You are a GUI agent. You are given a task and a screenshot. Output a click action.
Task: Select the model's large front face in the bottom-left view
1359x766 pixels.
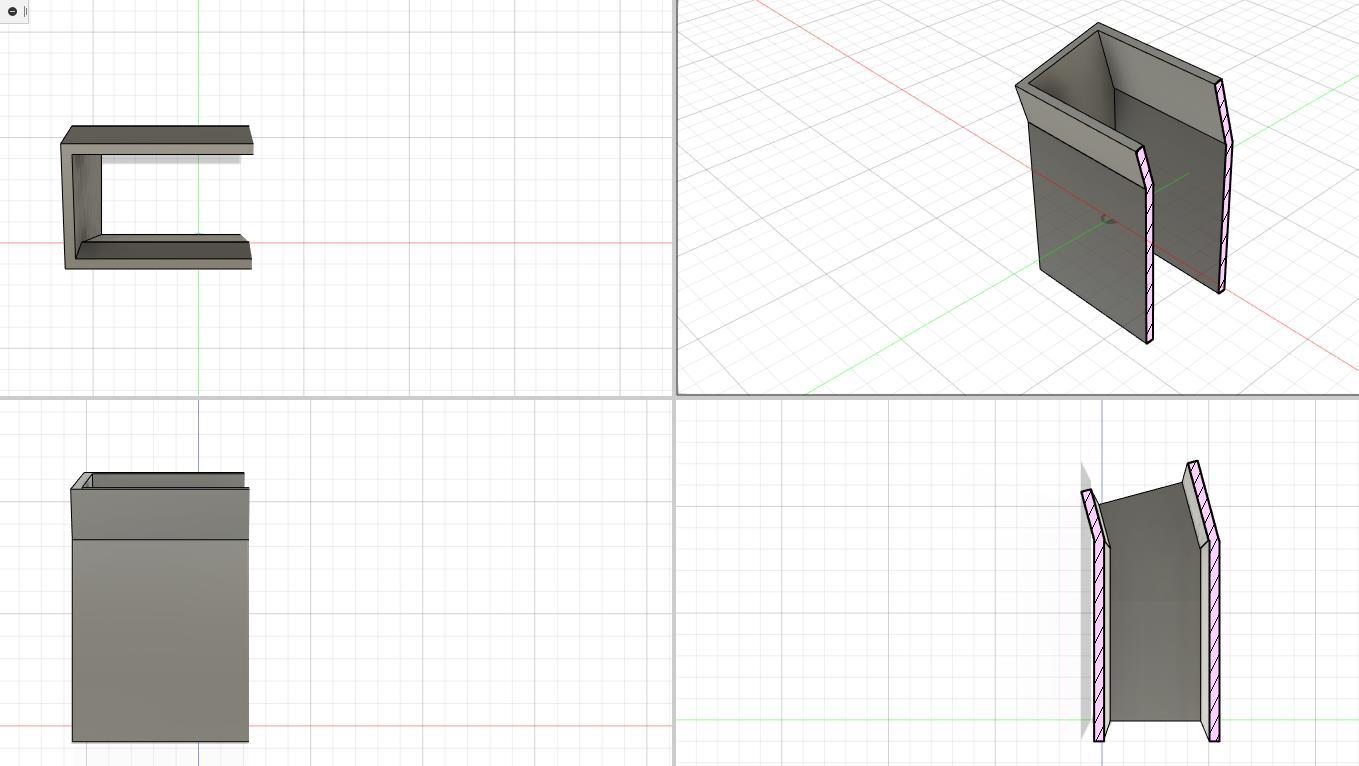(x=160, y=640)
